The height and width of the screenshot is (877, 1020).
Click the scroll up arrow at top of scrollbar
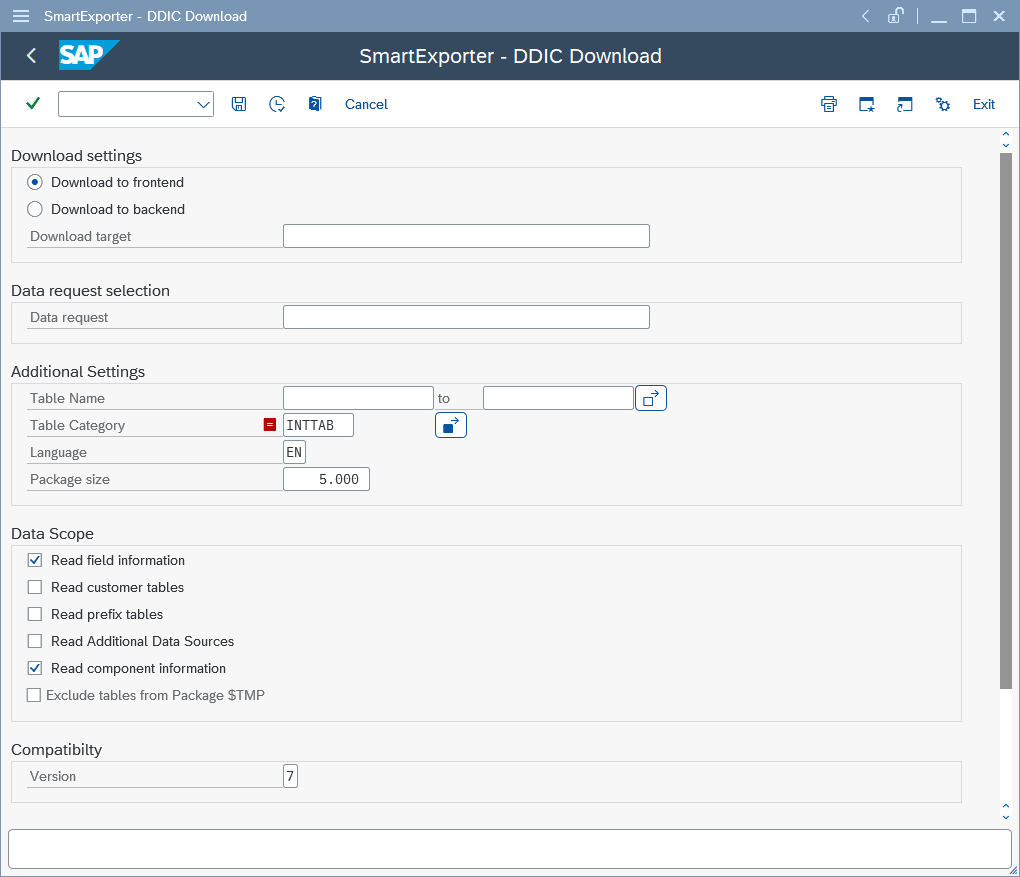click(x=1006, y=133)
